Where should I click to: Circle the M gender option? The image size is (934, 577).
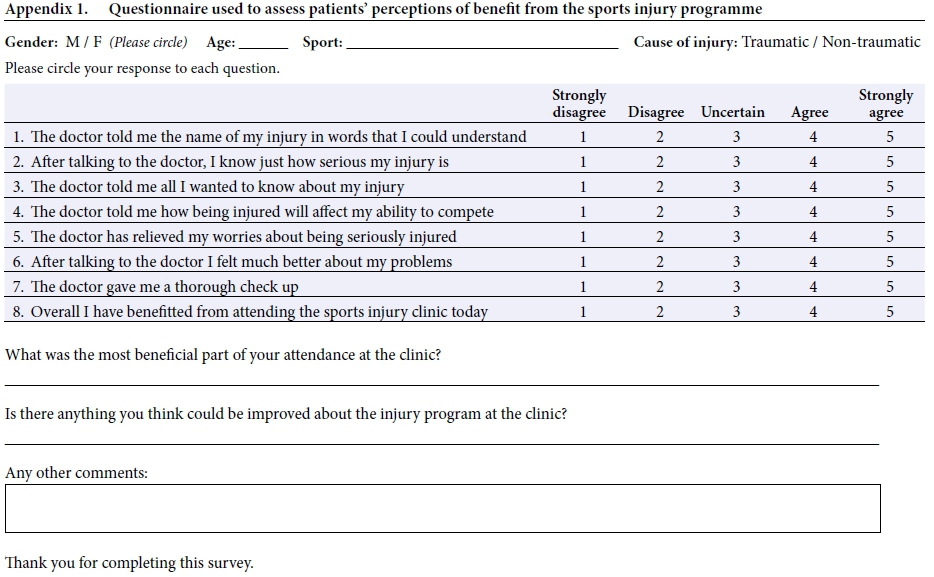(70, 43)
